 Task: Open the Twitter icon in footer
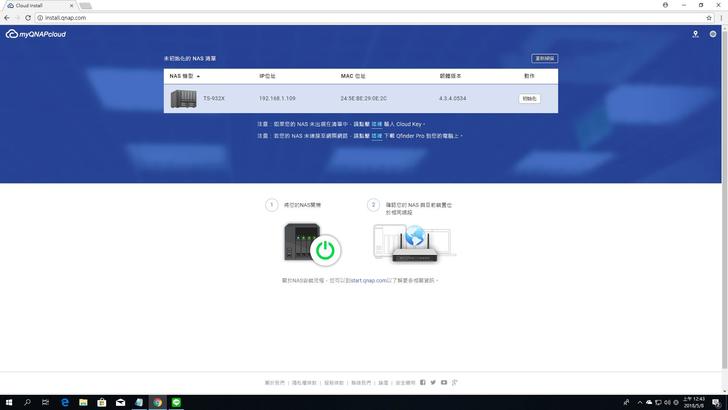tap(433, 382)
